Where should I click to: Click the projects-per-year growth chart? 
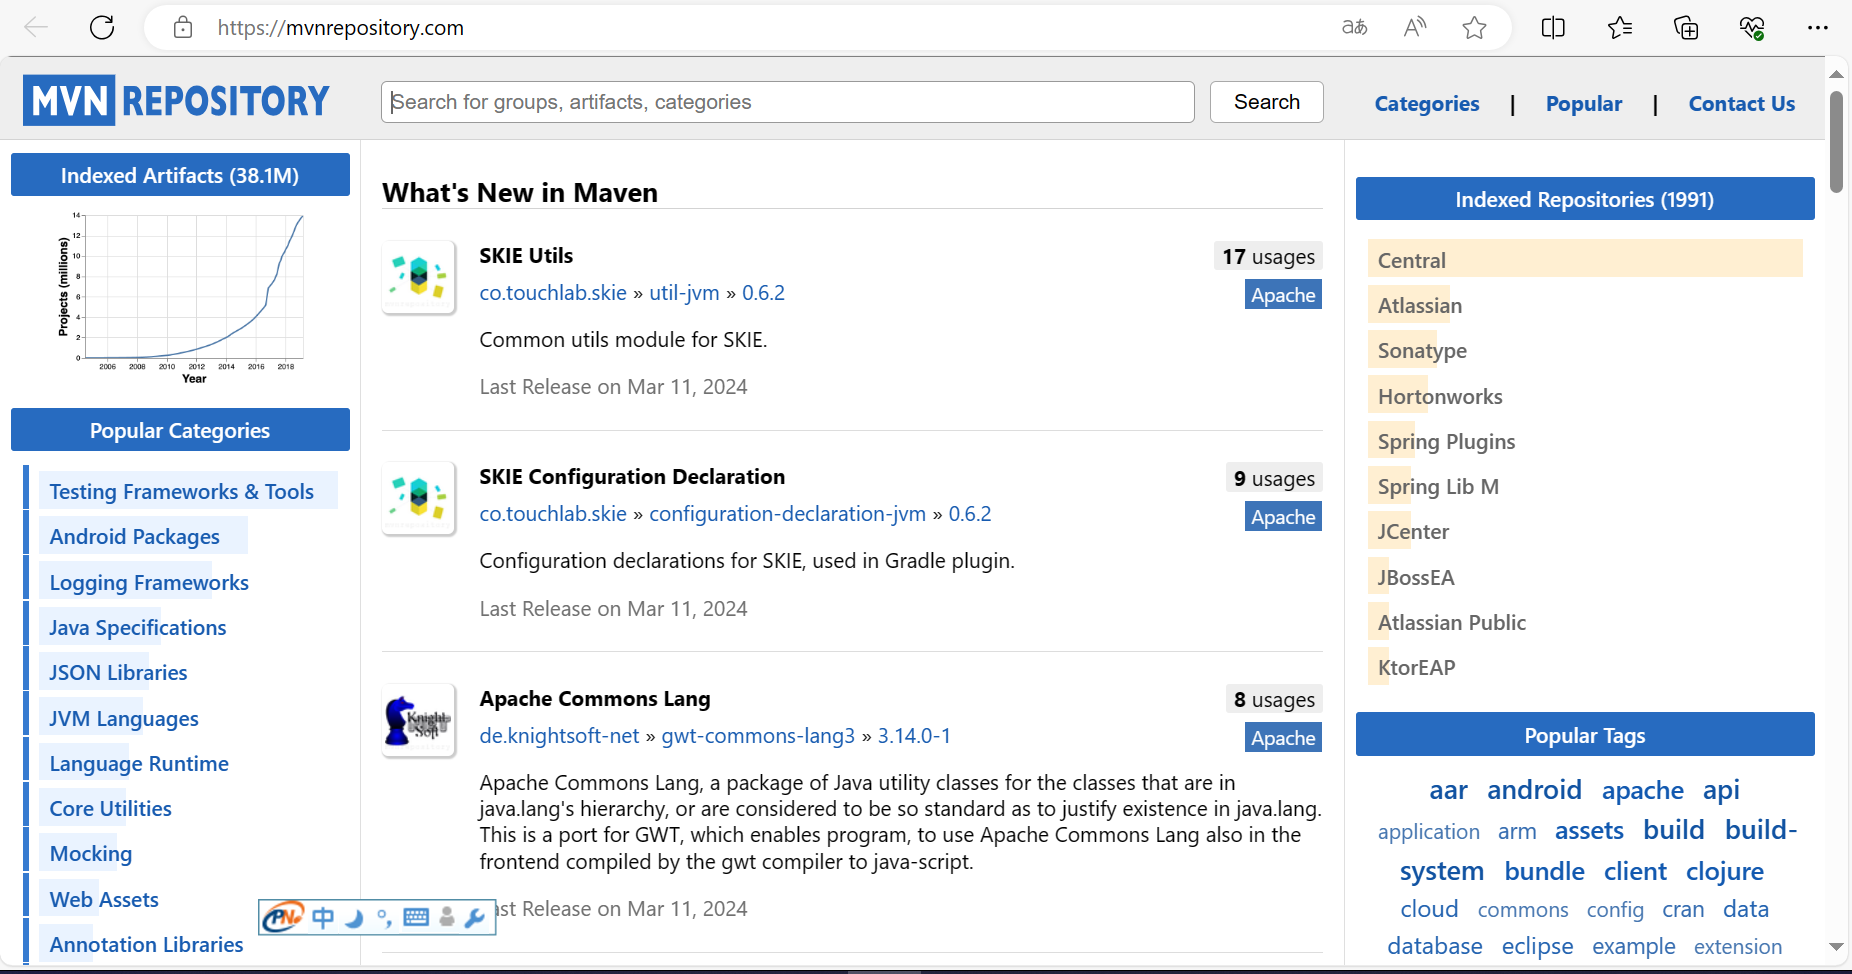182,297
